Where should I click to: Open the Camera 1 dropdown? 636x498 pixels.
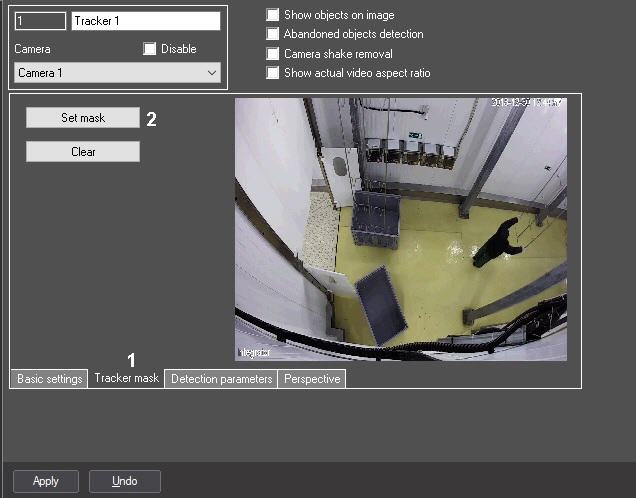click(117, 73)
